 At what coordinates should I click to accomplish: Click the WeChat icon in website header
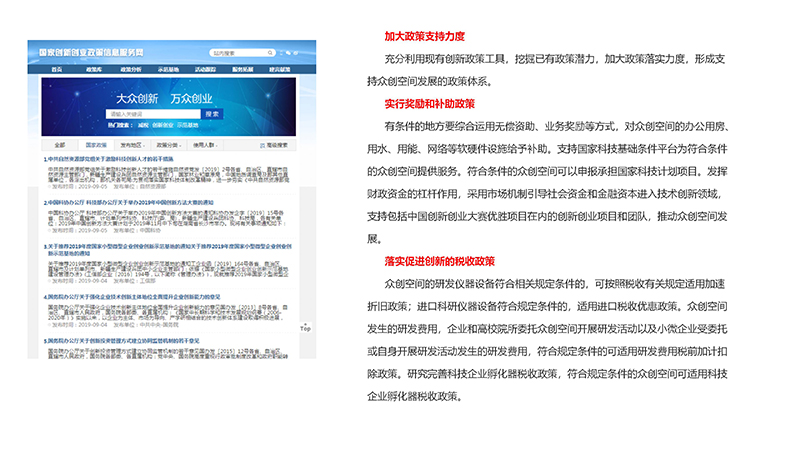[x=288, y=53]
